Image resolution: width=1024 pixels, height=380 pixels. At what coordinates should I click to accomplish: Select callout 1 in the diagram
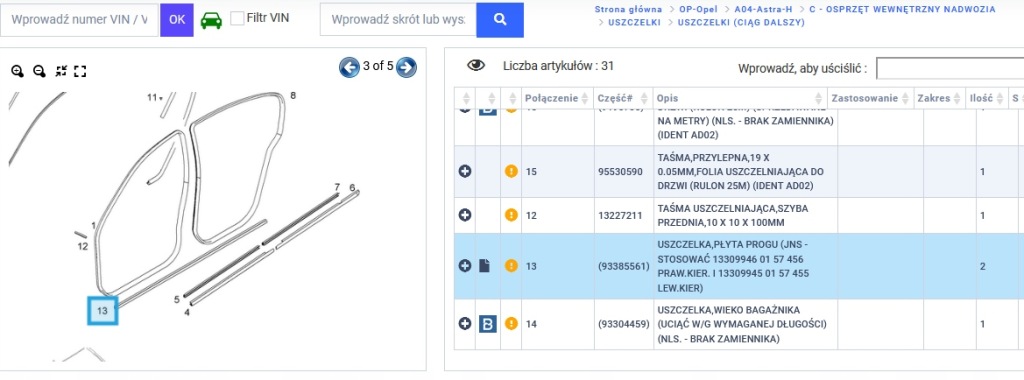tap(93, 225)
